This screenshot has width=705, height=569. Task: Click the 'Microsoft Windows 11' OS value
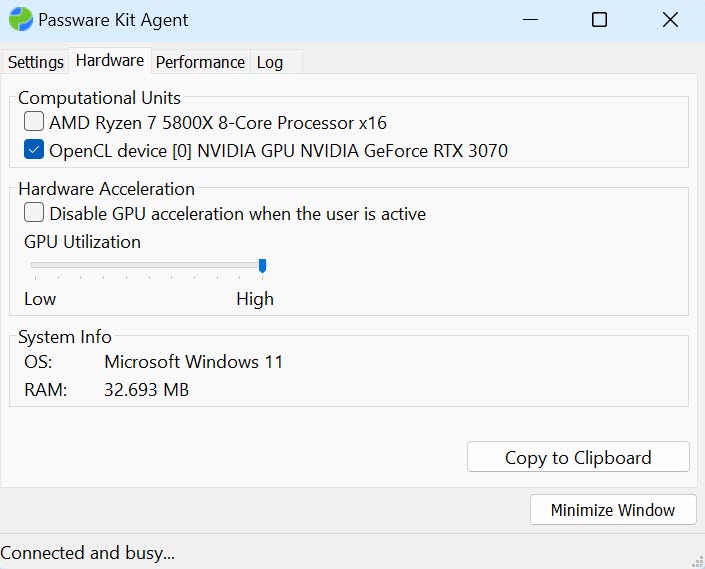click(x=193, y=362)
